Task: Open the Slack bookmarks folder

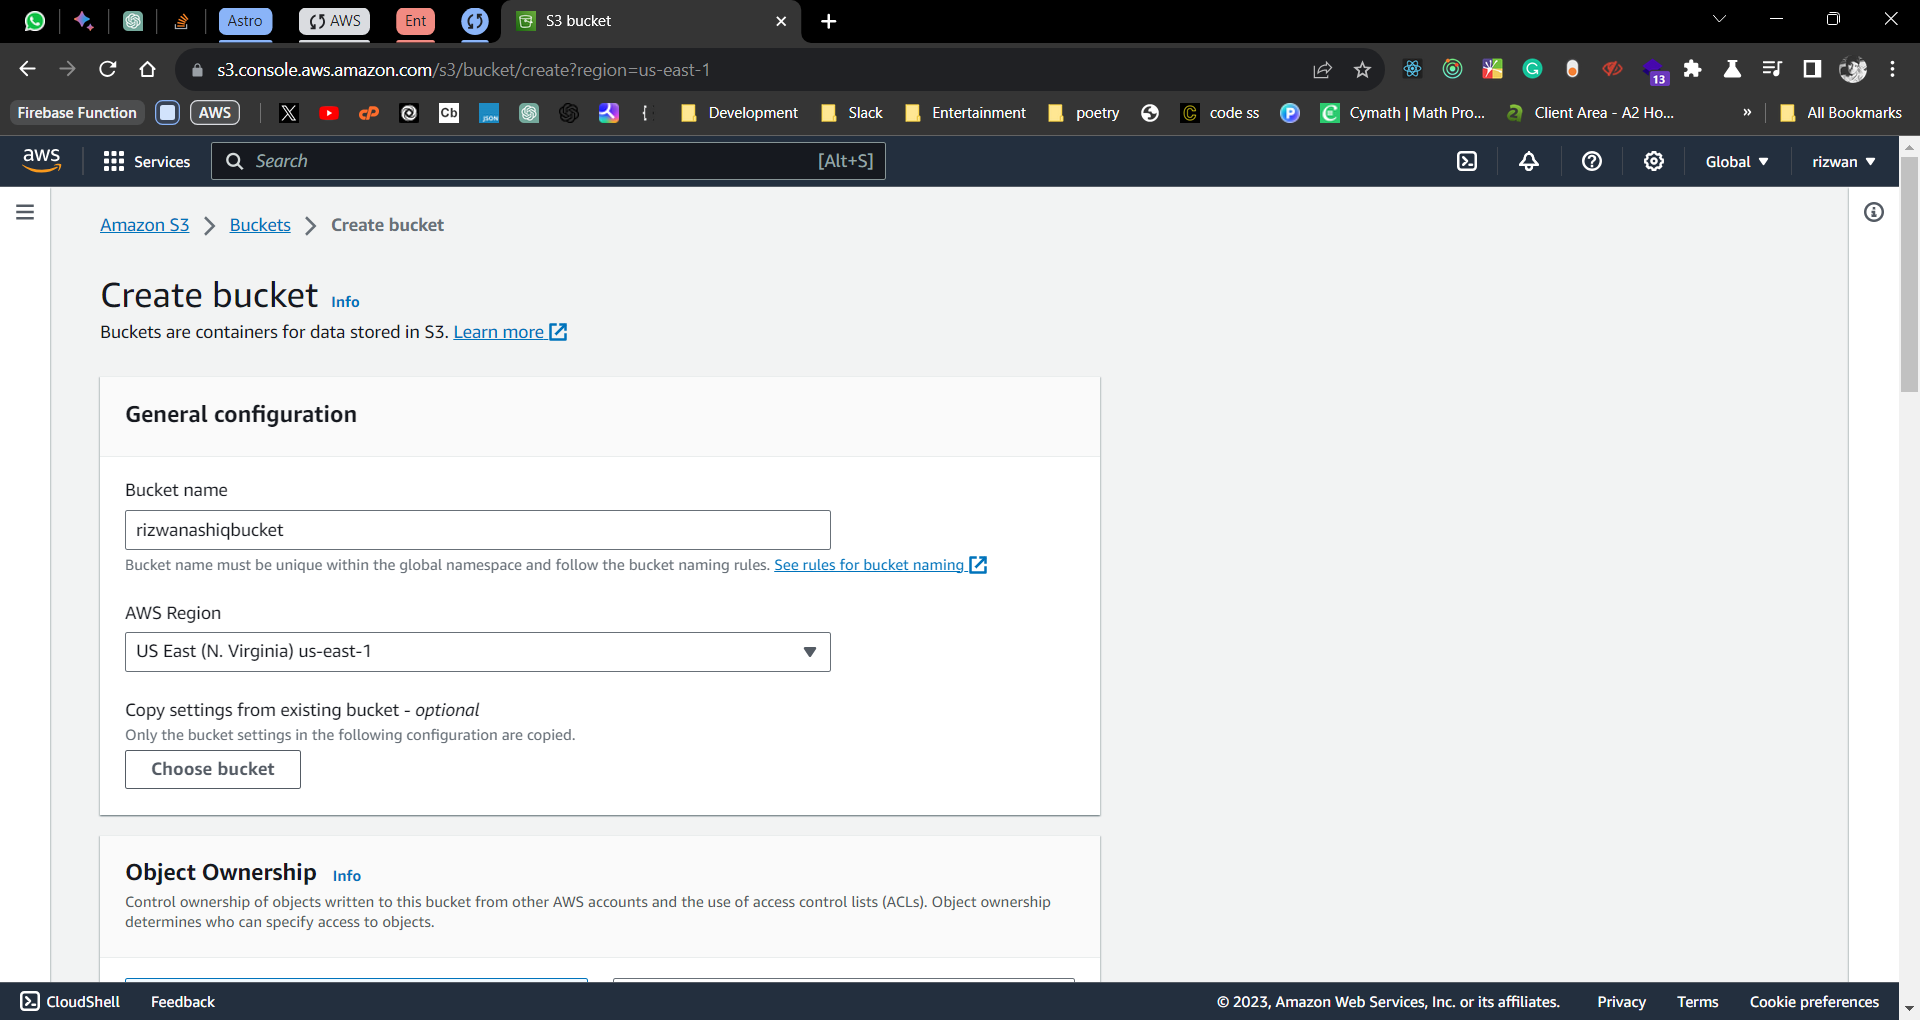Action: click(852, 113)
